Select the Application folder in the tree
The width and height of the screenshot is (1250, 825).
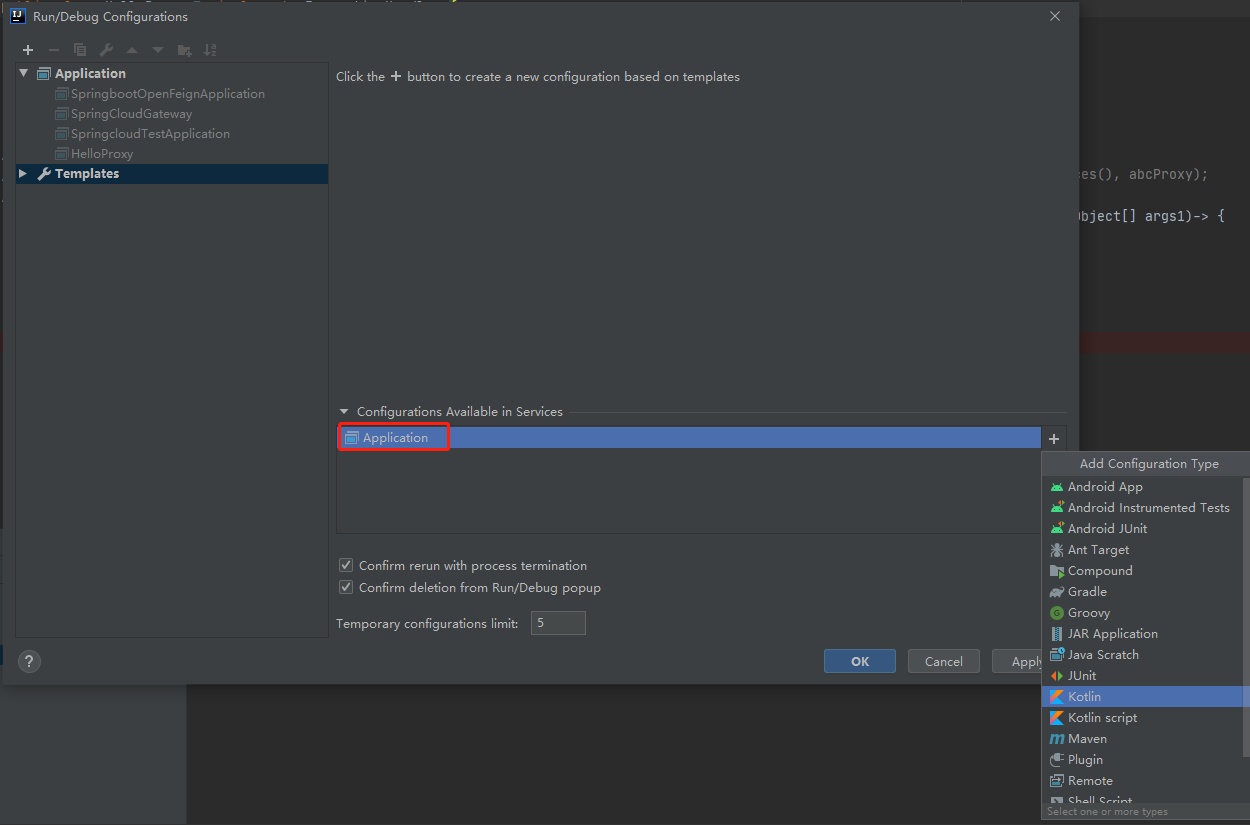pos(172,74)
